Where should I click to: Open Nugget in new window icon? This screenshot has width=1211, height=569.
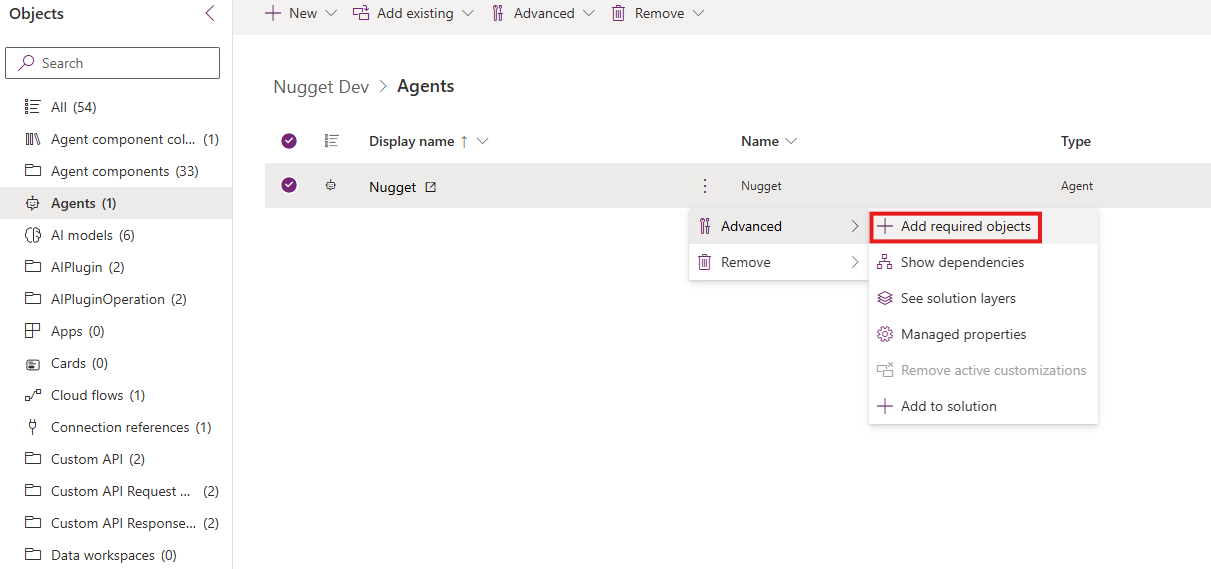coord(431,187)
